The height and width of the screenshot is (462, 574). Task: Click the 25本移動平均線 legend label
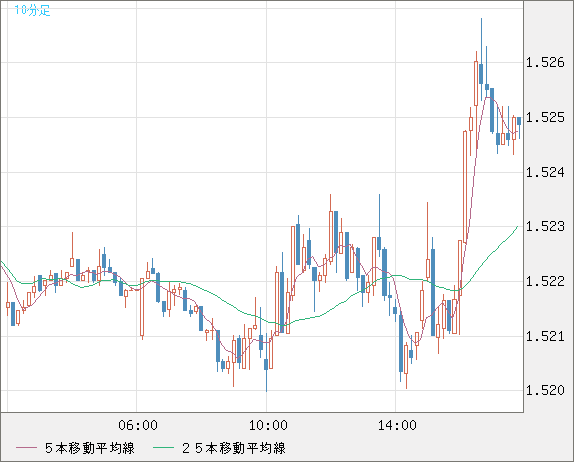tap(234, 448)
